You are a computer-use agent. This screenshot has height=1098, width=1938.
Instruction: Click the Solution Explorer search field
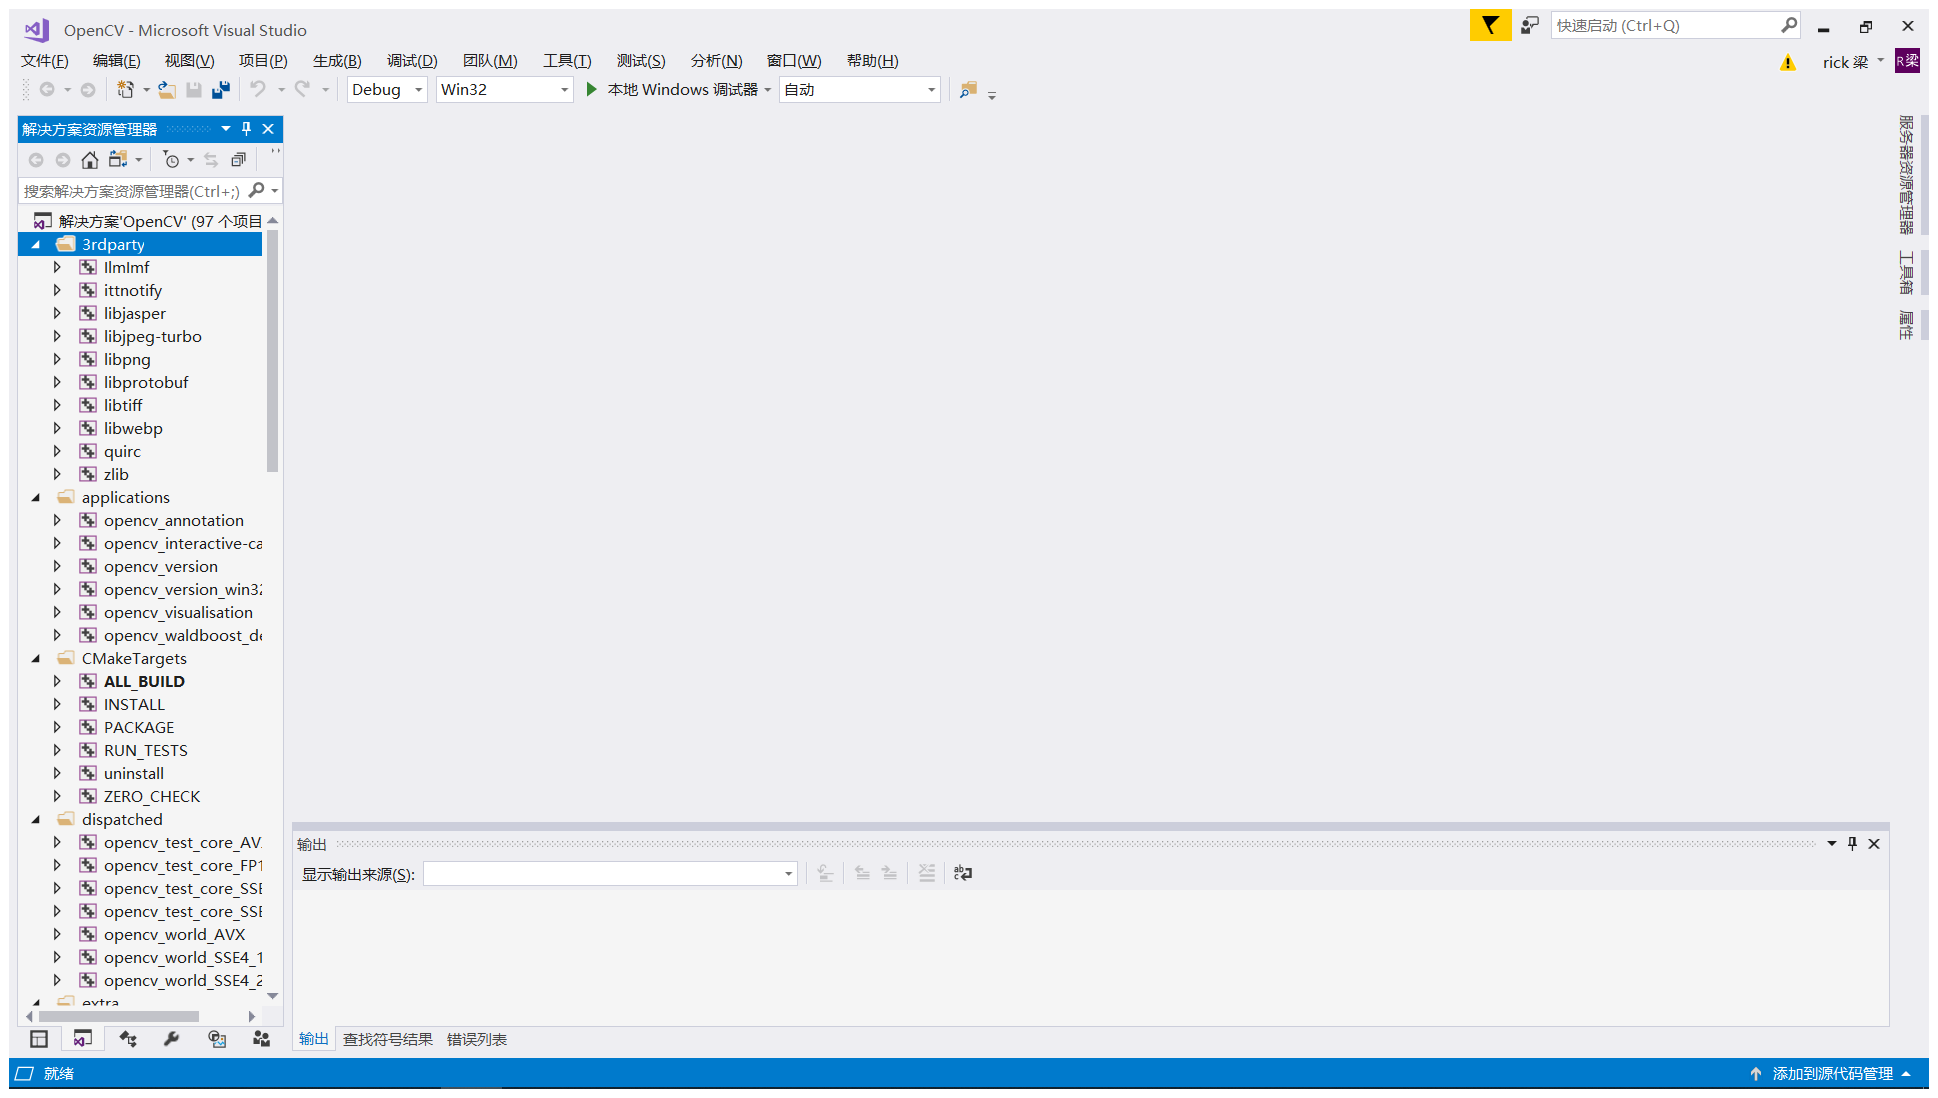(x=133, y=191)
